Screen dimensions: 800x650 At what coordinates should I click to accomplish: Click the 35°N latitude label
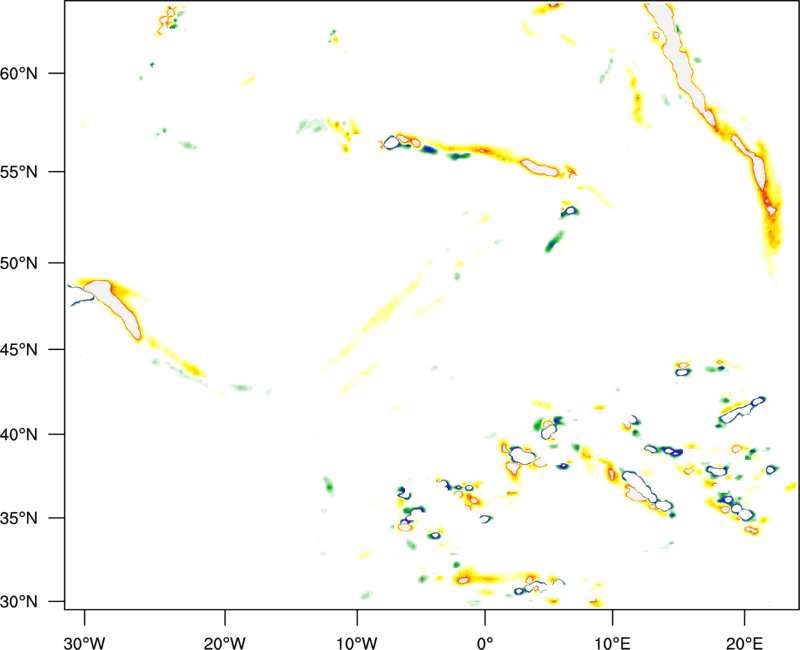[x=19, y=518]
